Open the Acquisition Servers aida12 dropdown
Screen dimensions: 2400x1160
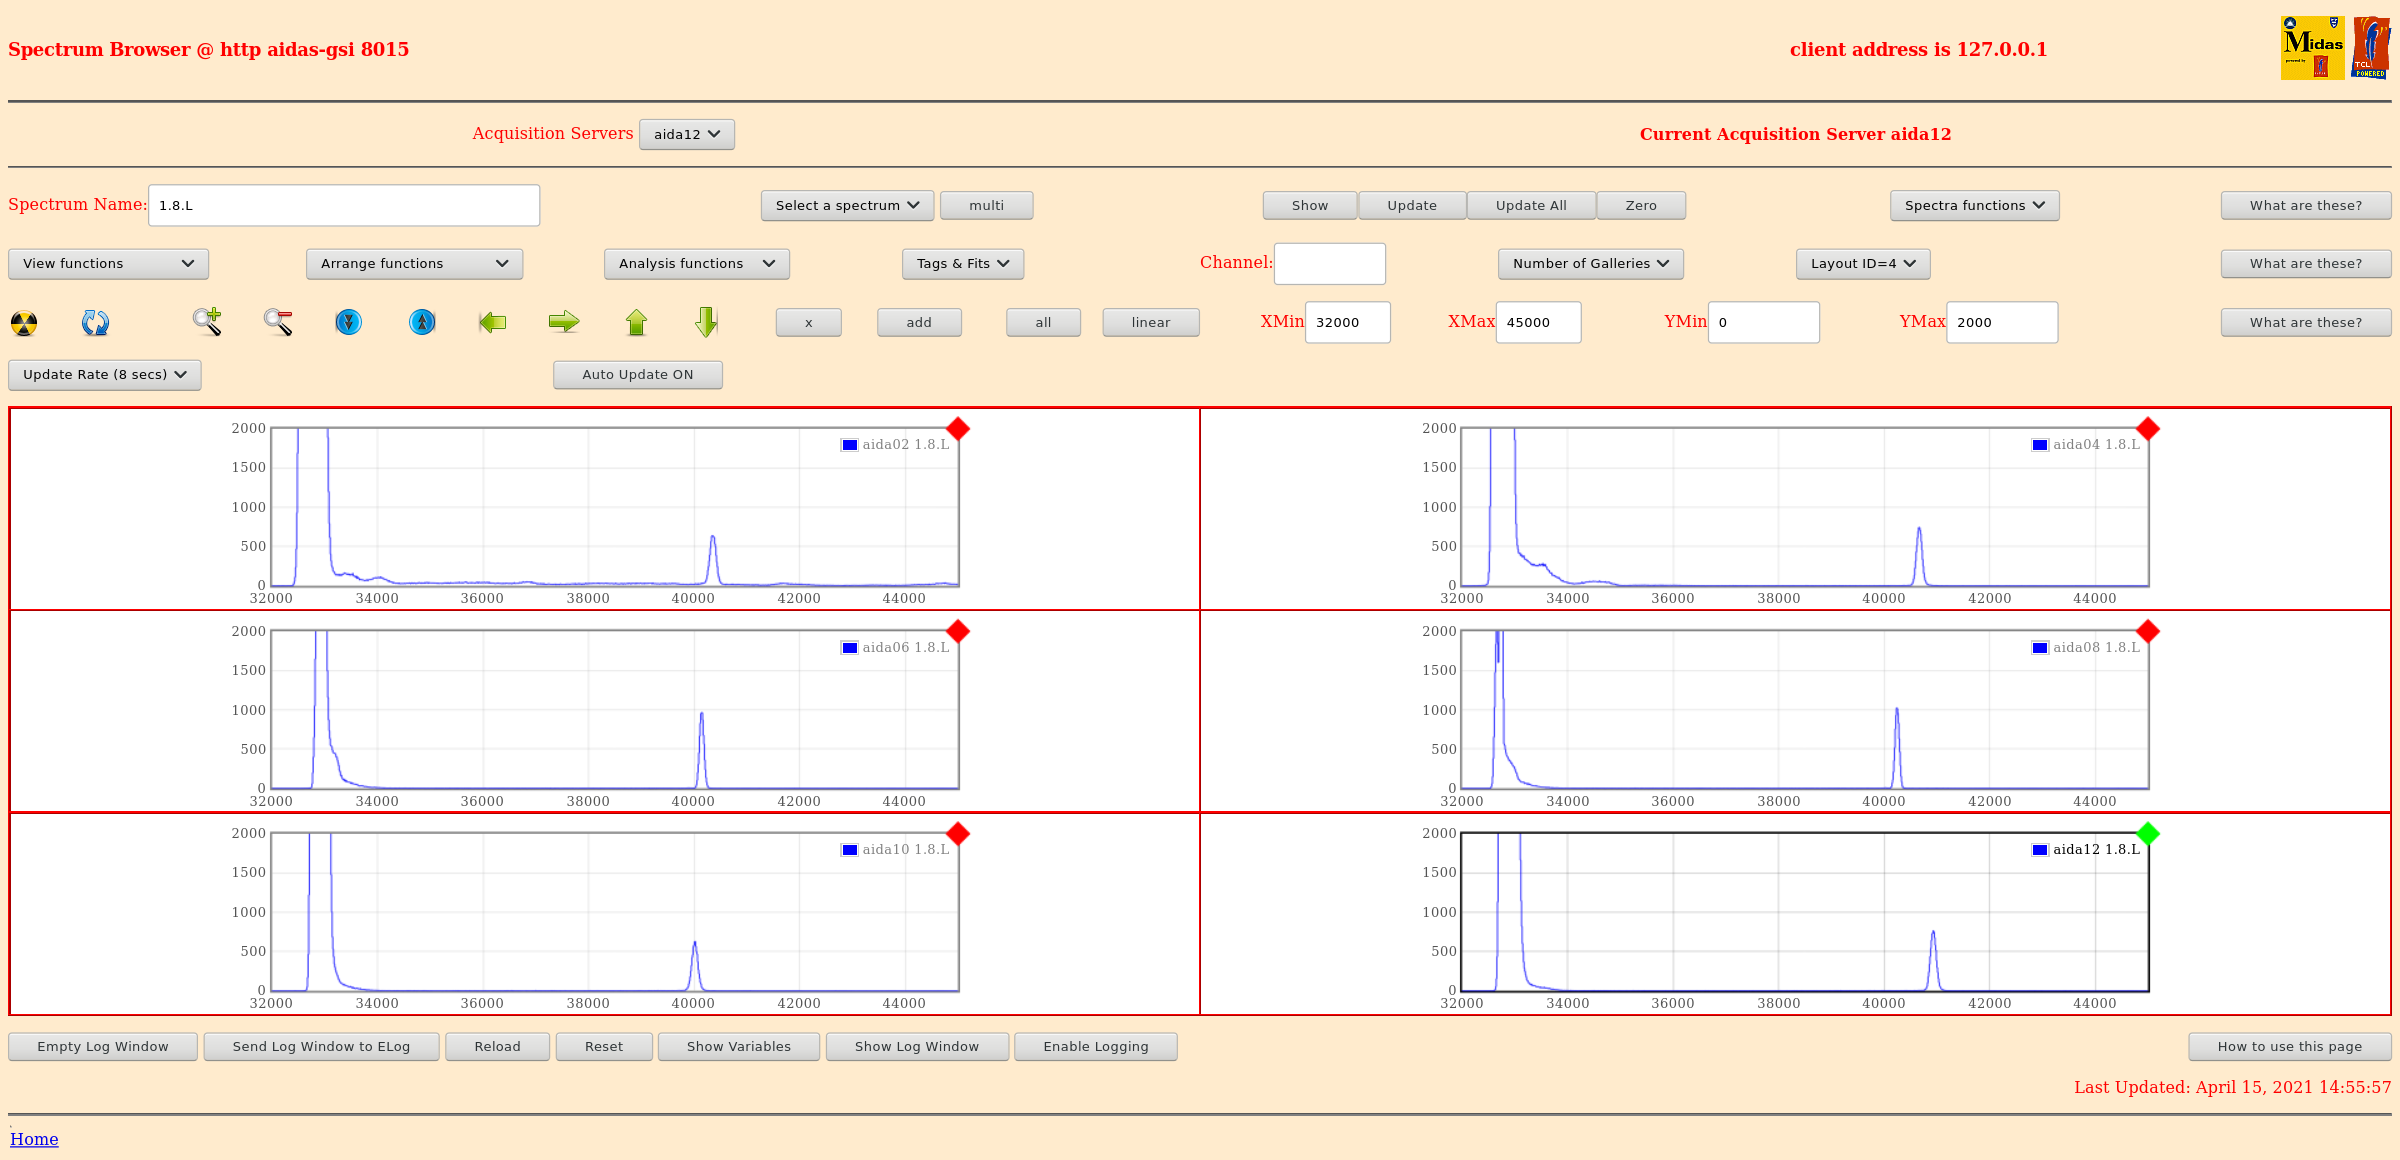point(687,135)
